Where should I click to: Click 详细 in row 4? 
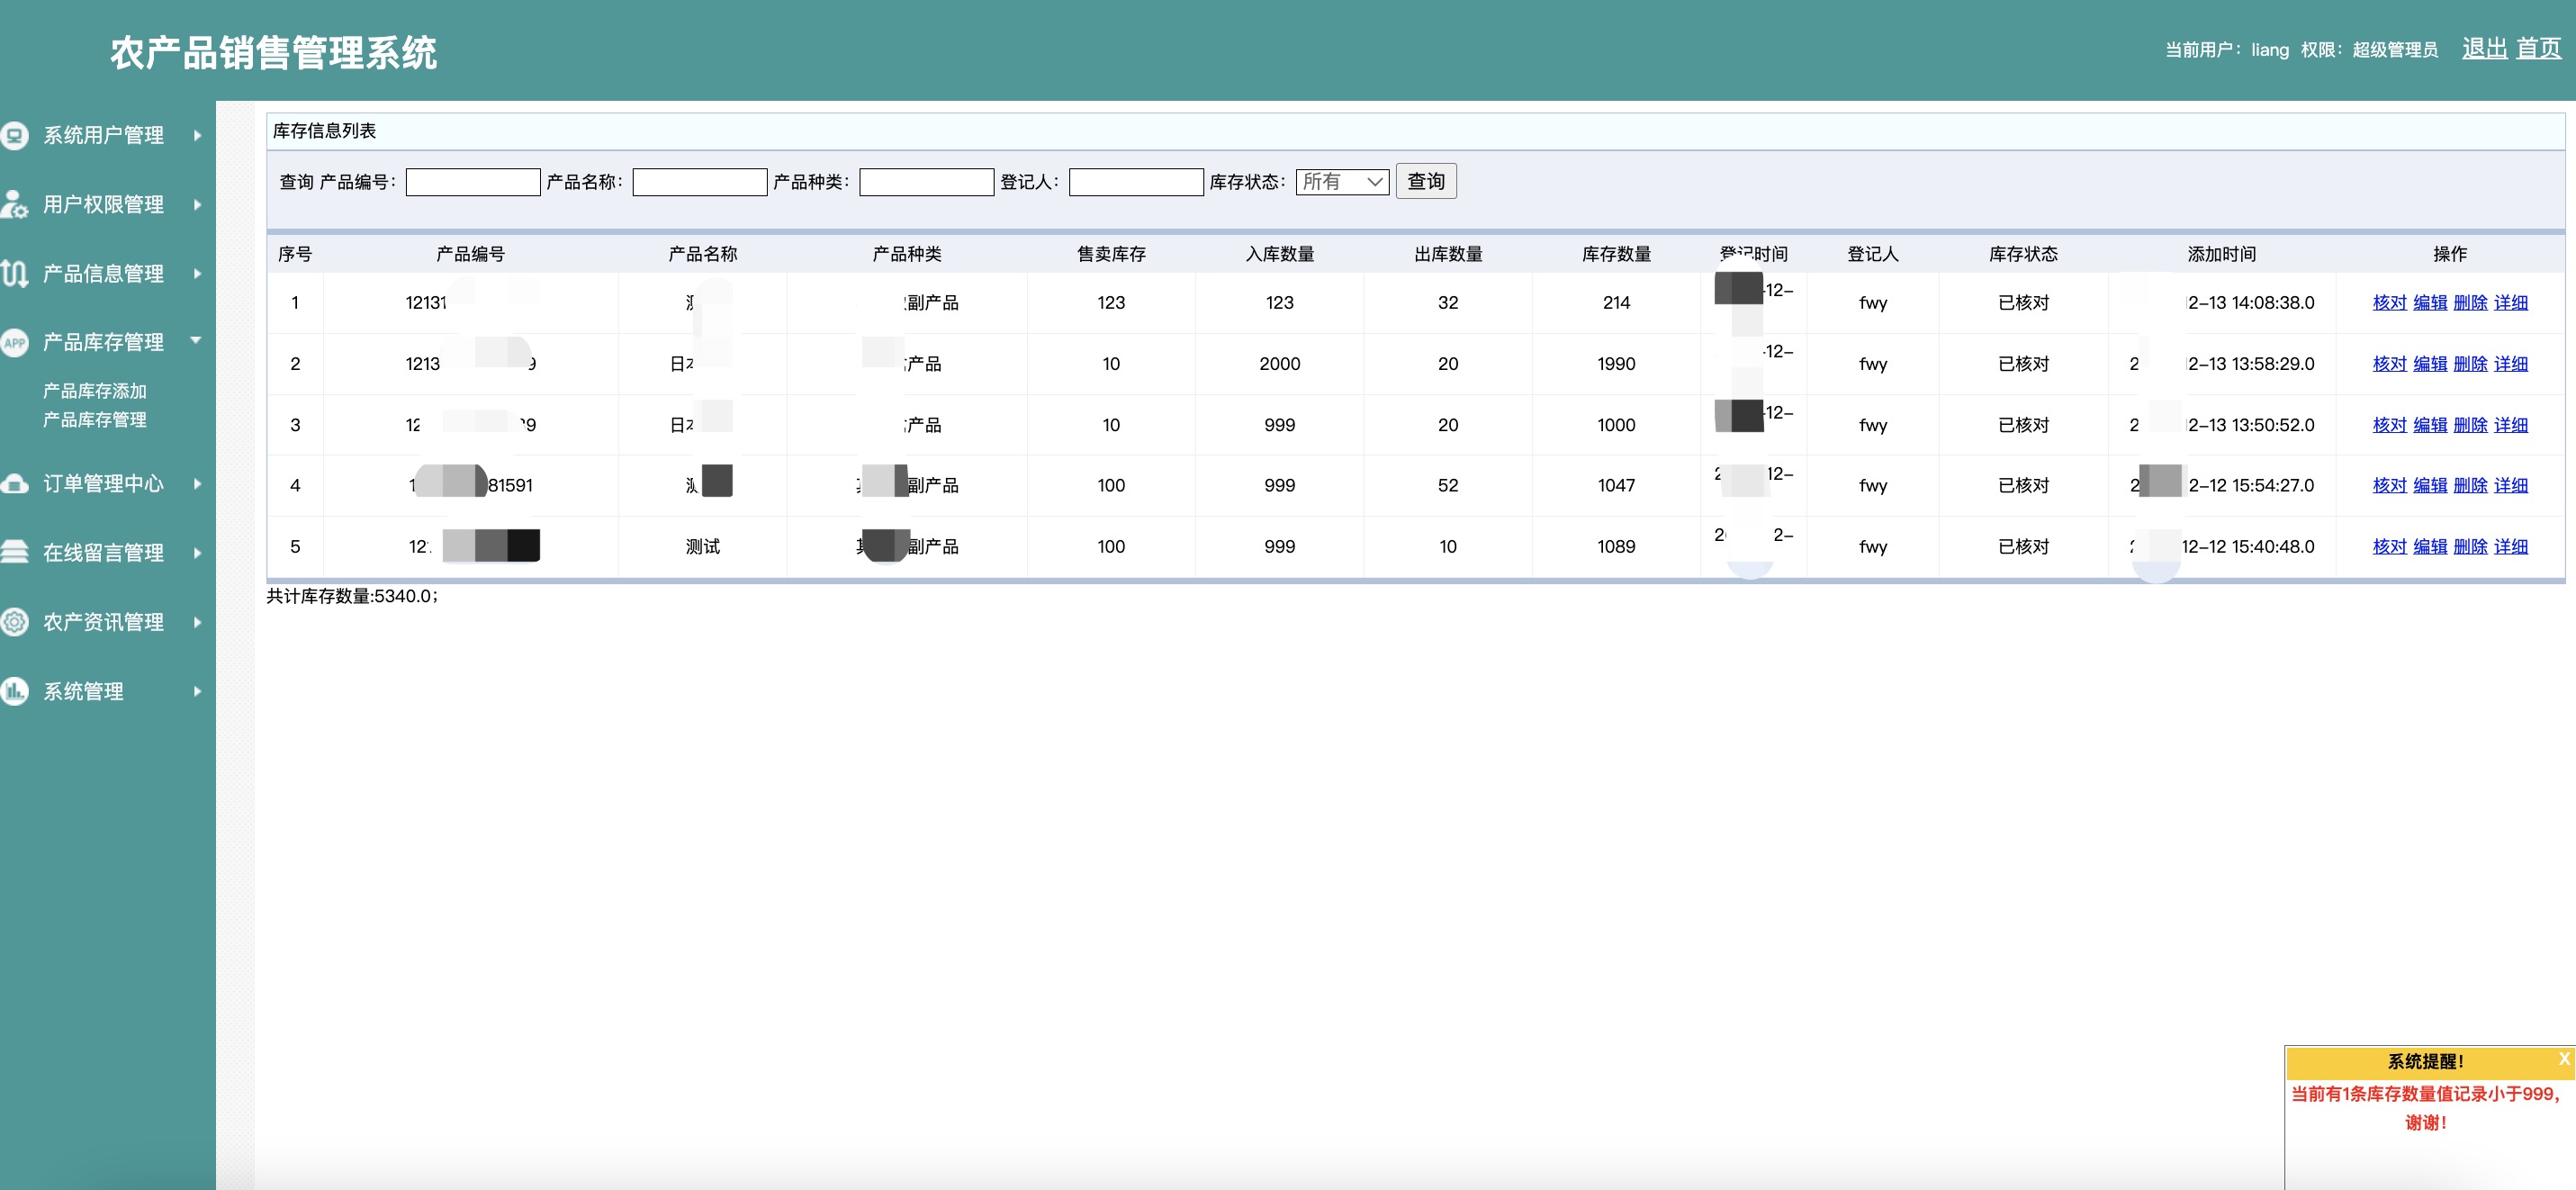tap(2511, 485)
